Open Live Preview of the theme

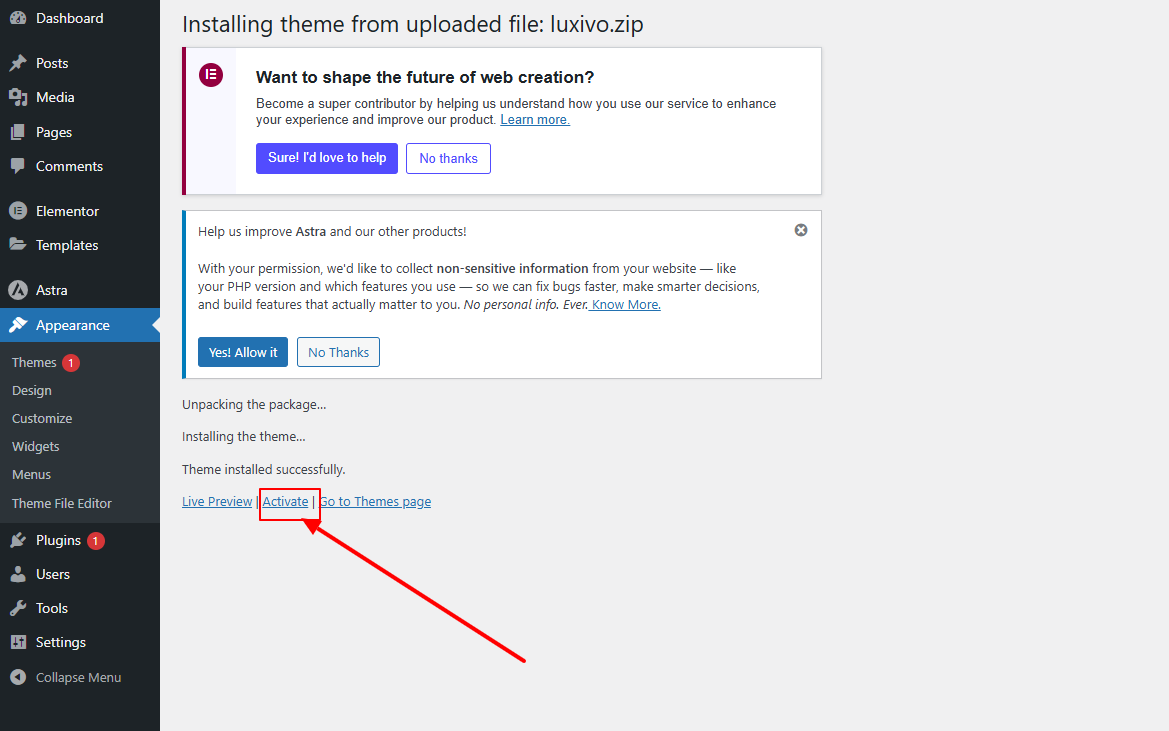tap(217, 501)
